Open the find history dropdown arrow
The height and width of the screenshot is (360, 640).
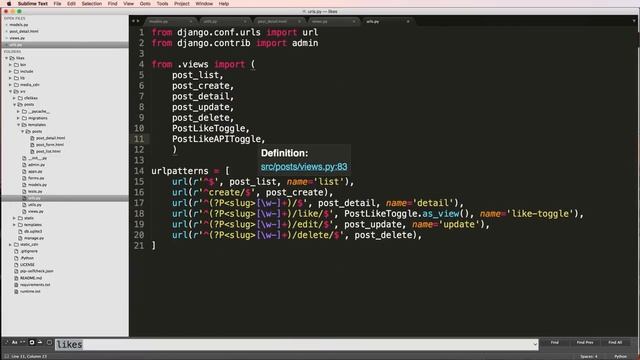coord(535,344)
